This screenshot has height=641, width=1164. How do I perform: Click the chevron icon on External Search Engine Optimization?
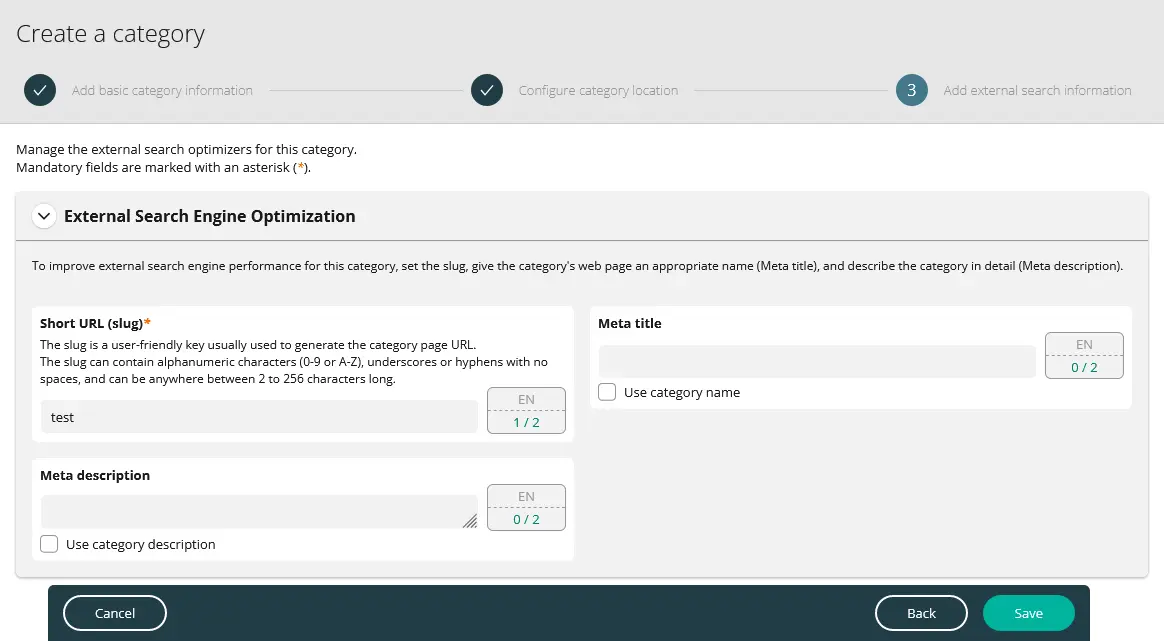pos(43,215)
